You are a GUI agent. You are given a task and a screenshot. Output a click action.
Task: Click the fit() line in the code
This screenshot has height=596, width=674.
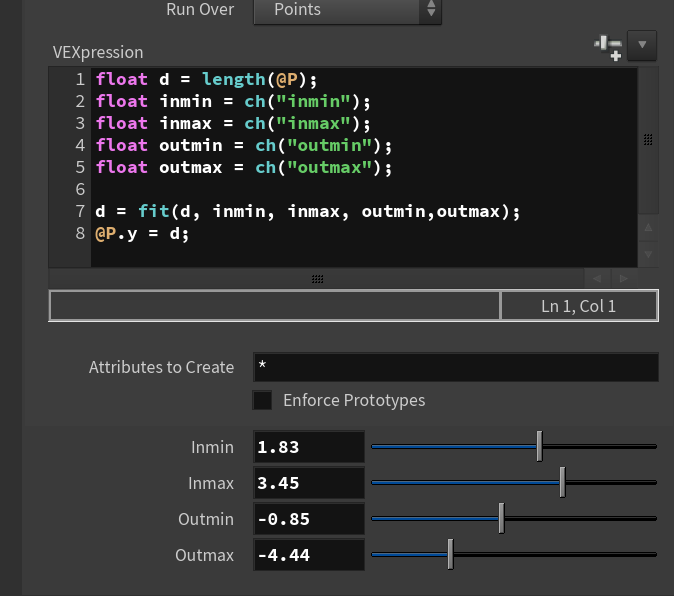(x=307, y=211)
